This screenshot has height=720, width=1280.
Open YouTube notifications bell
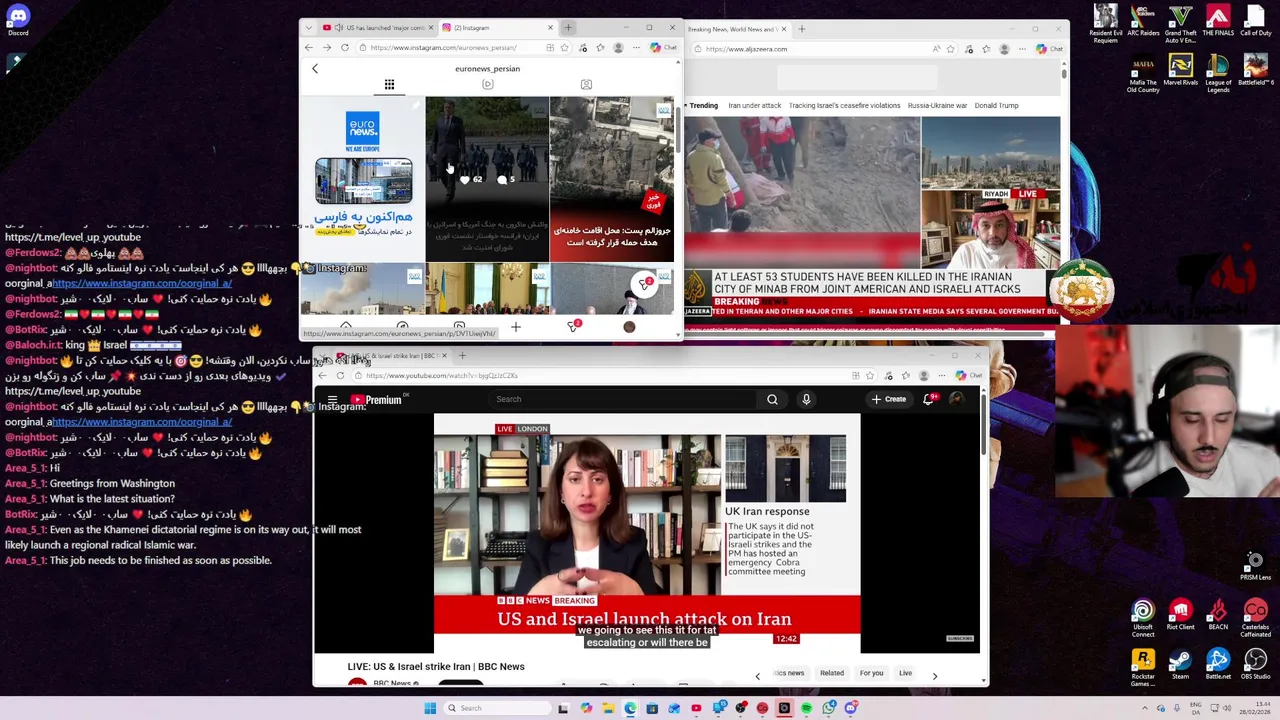tap(929, 399)
